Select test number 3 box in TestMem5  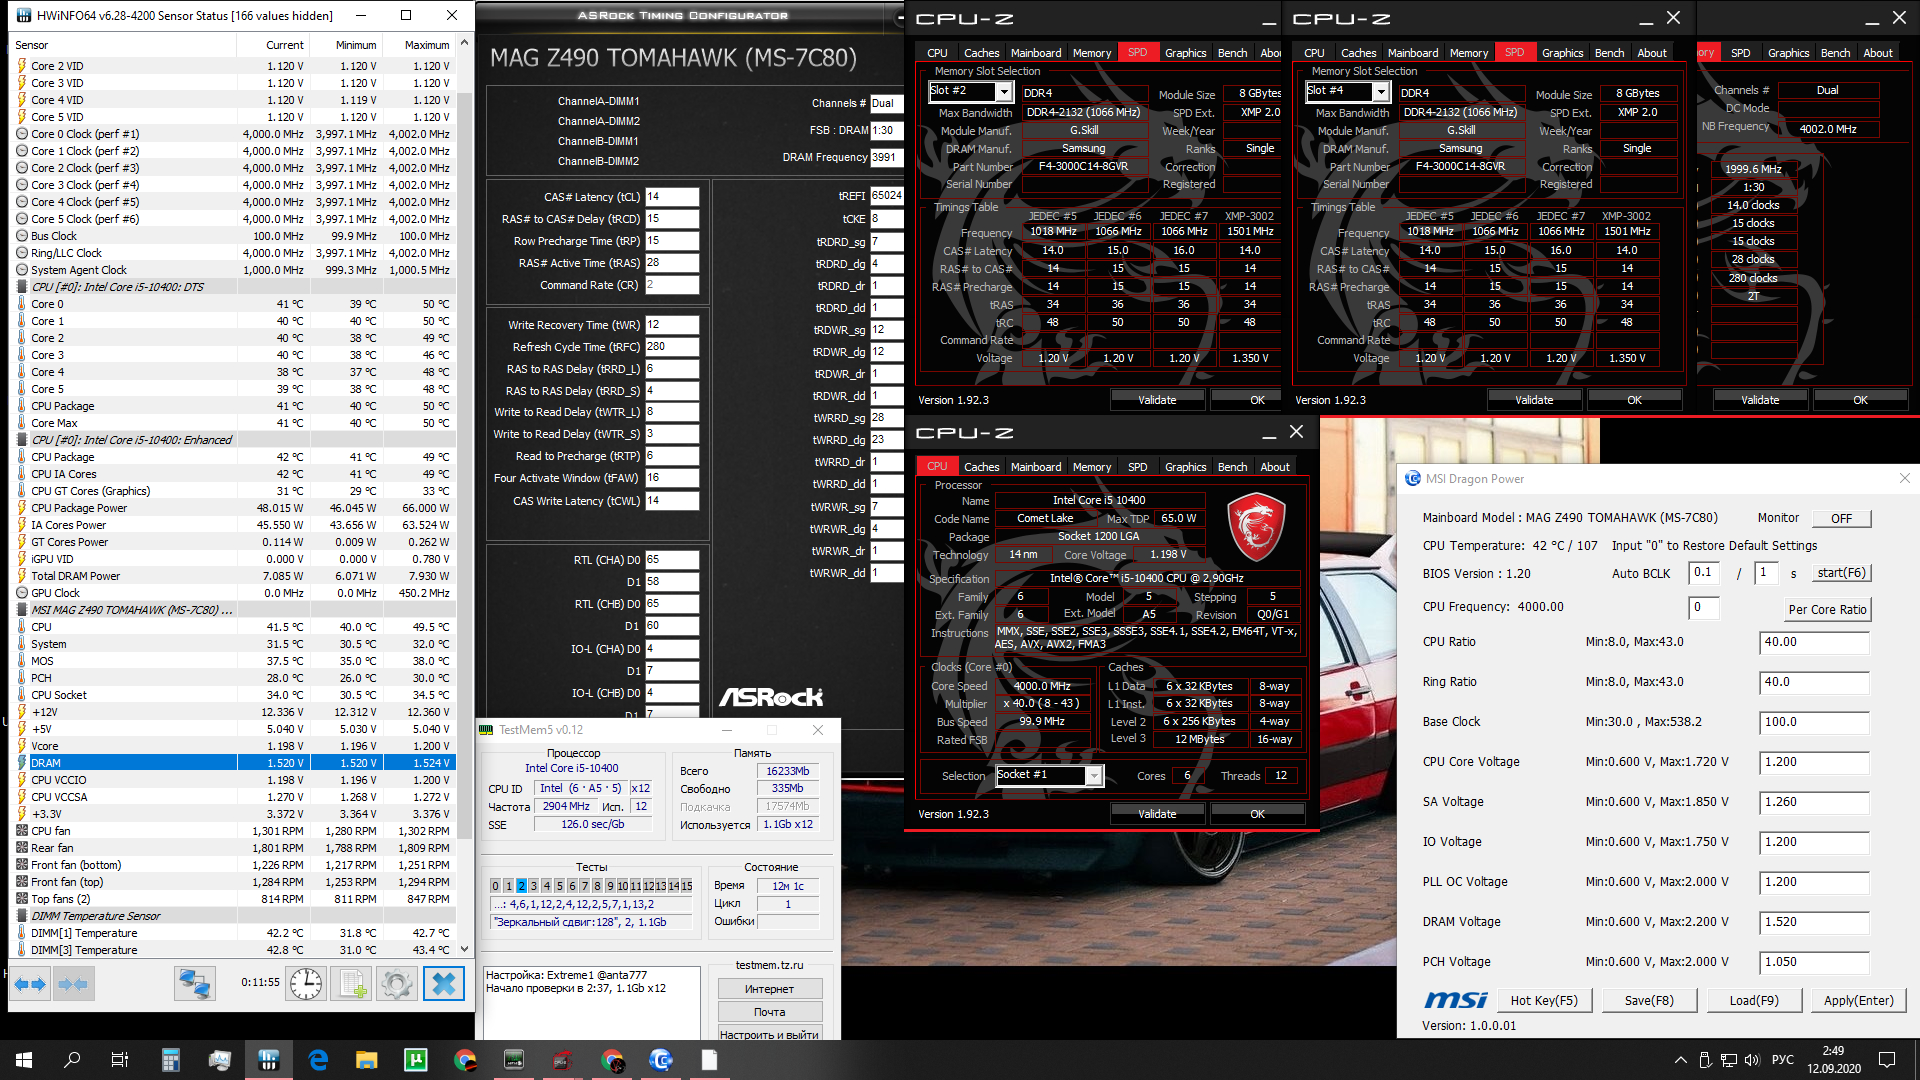pyautogui.click(x=534, y=886)
